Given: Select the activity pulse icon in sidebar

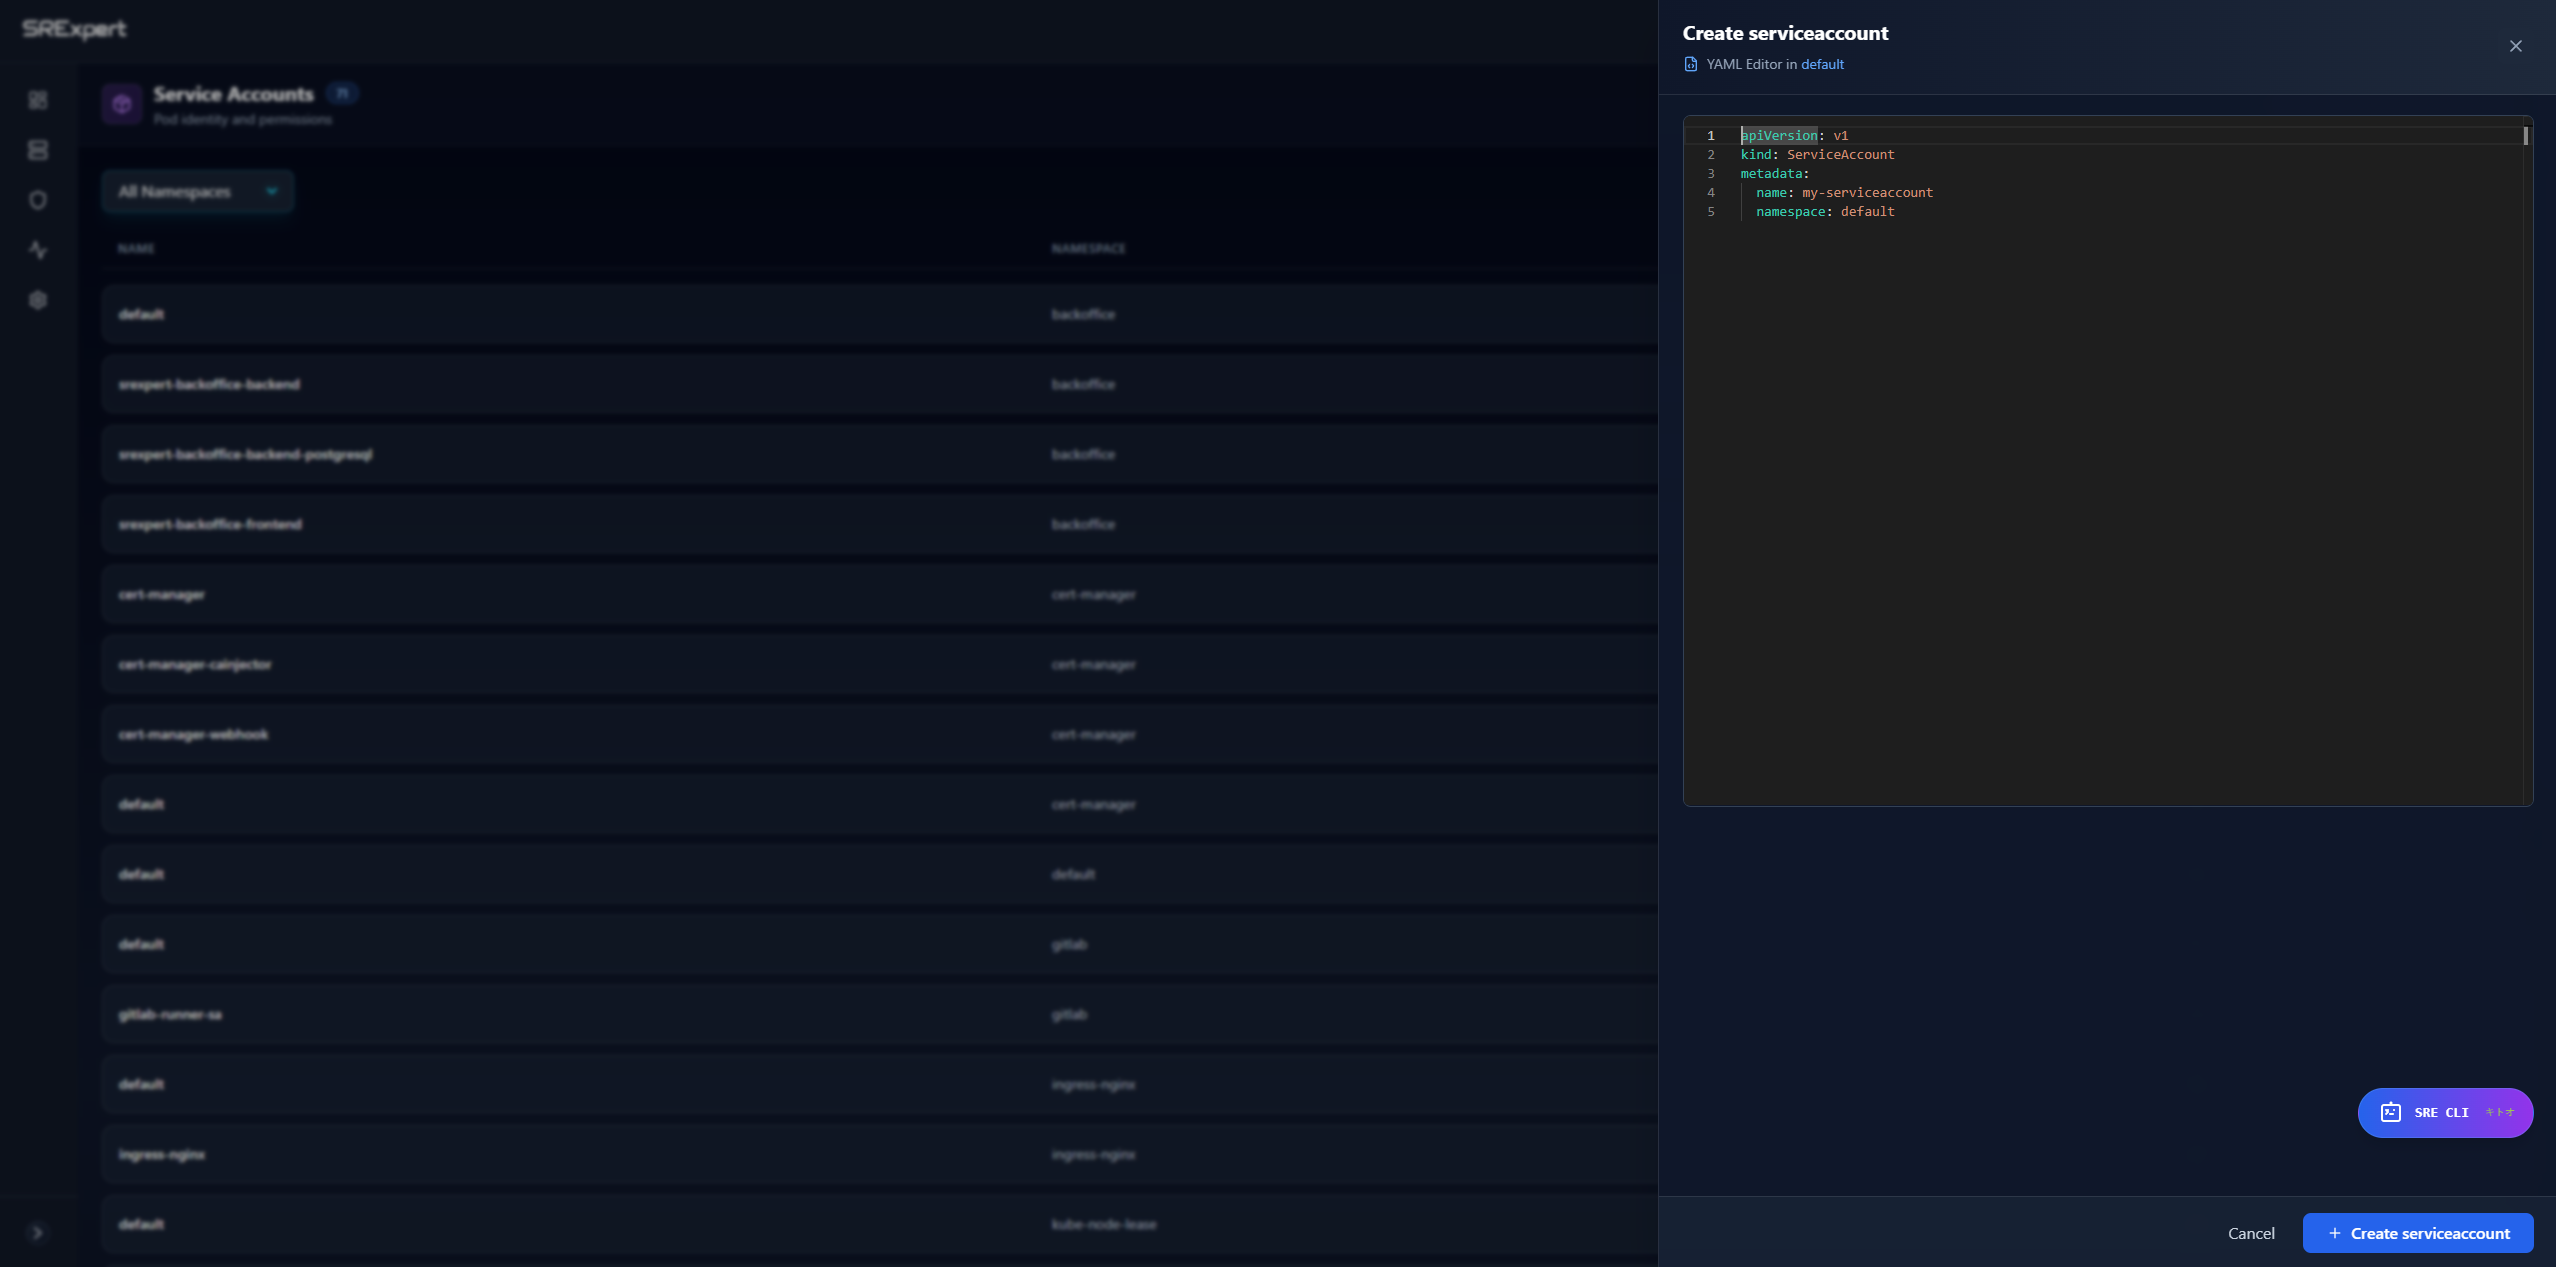Looking at the screenshot, I should click(x=38, y=250).
